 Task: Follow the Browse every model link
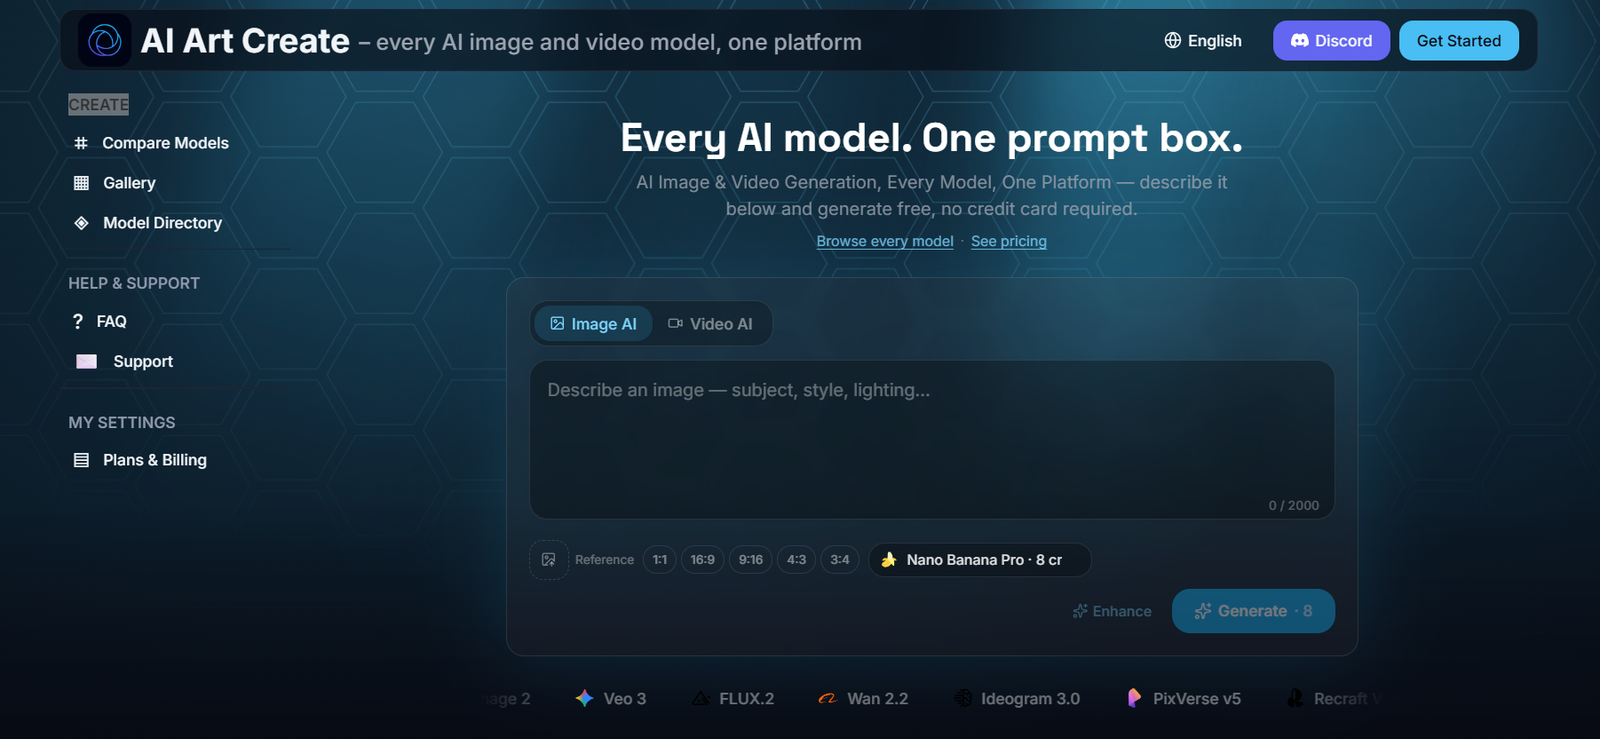pos(885,241)
